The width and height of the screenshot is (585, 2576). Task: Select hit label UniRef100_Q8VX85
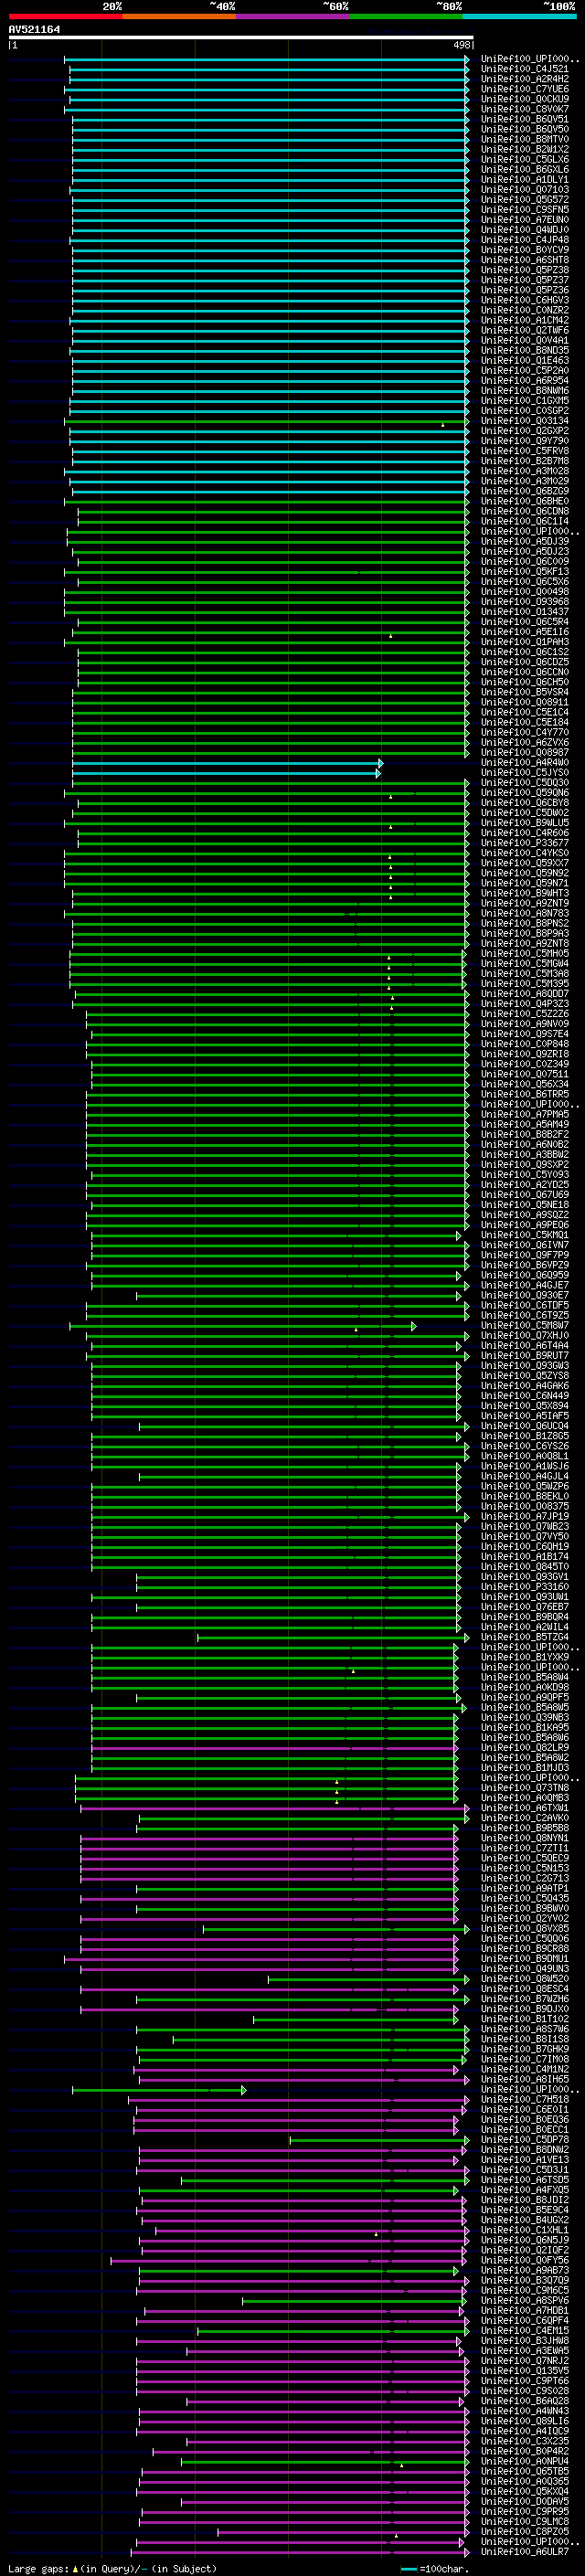525,1929
